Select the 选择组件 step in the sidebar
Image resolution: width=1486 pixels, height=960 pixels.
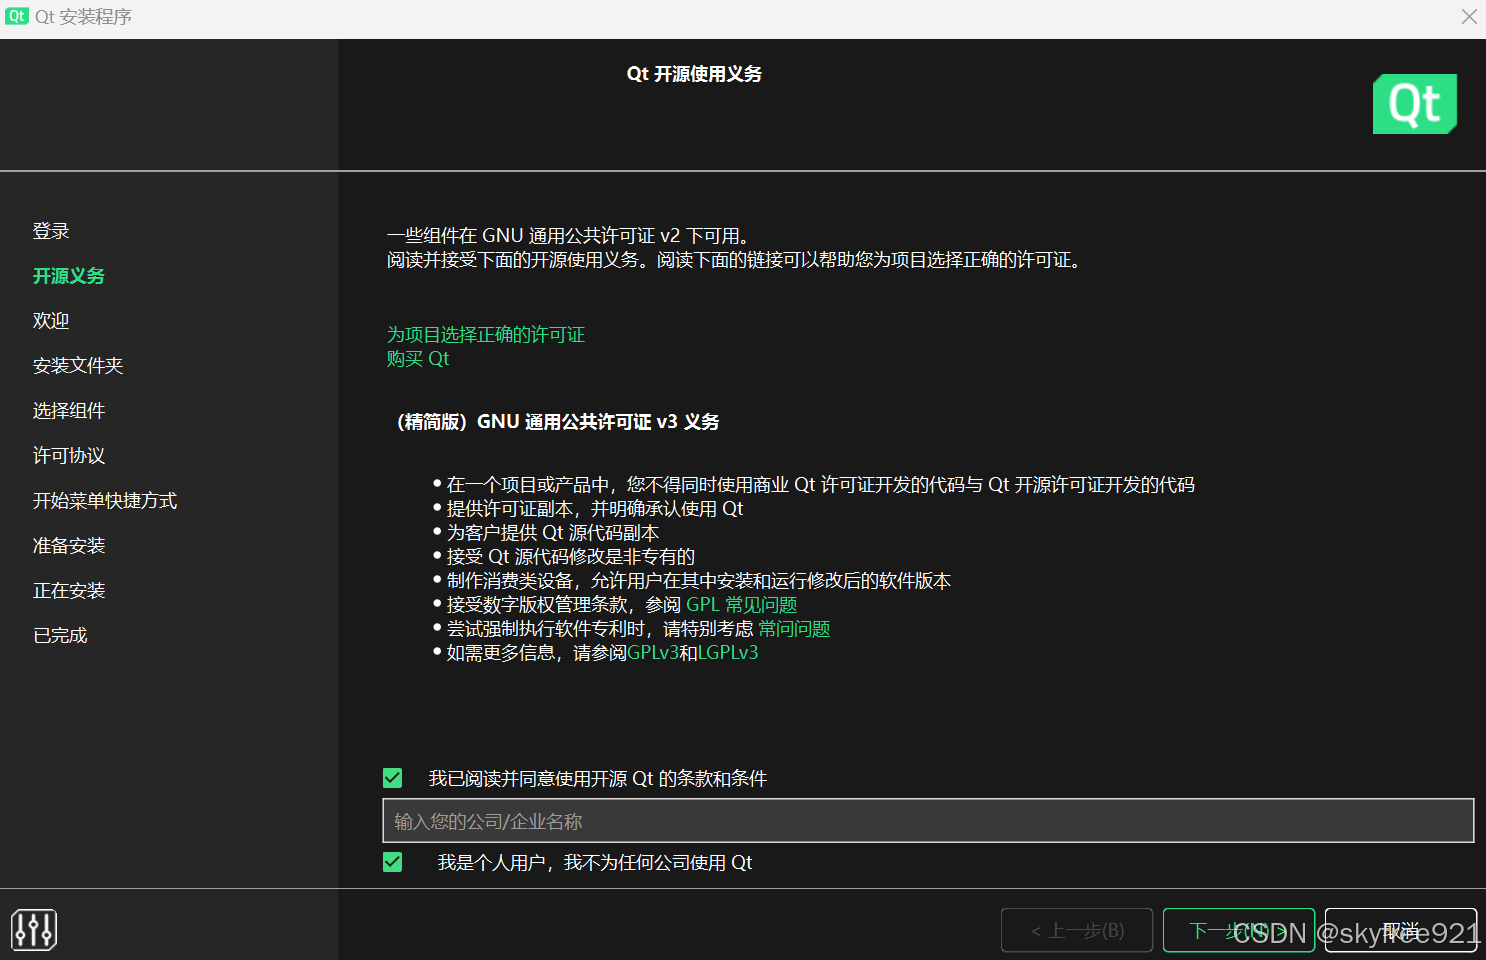[69, 411]
